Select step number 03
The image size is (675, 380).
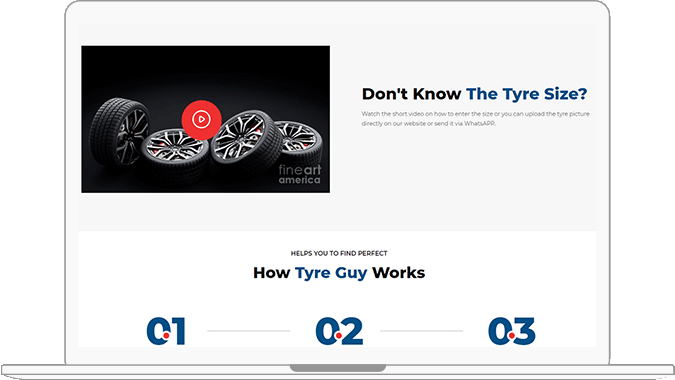pyautogui.click(x=512, y=331)
